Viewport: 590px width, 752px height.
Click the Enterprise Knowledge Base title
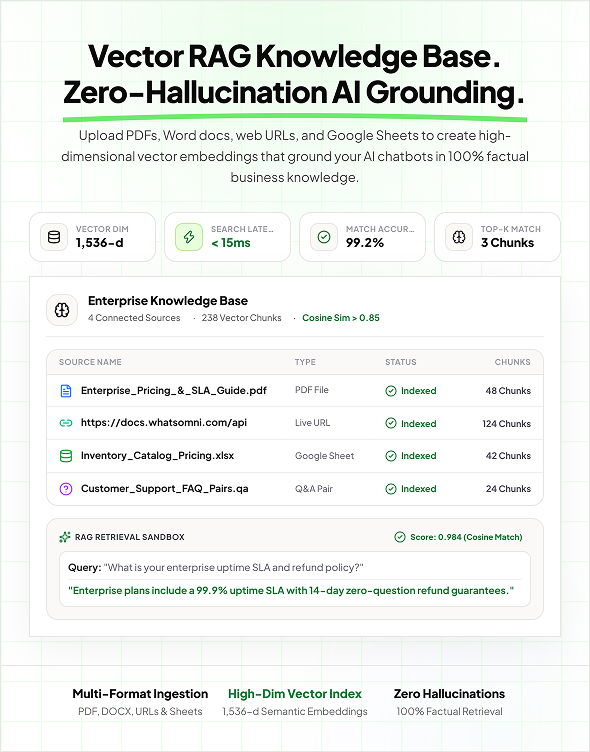(168, 301)
